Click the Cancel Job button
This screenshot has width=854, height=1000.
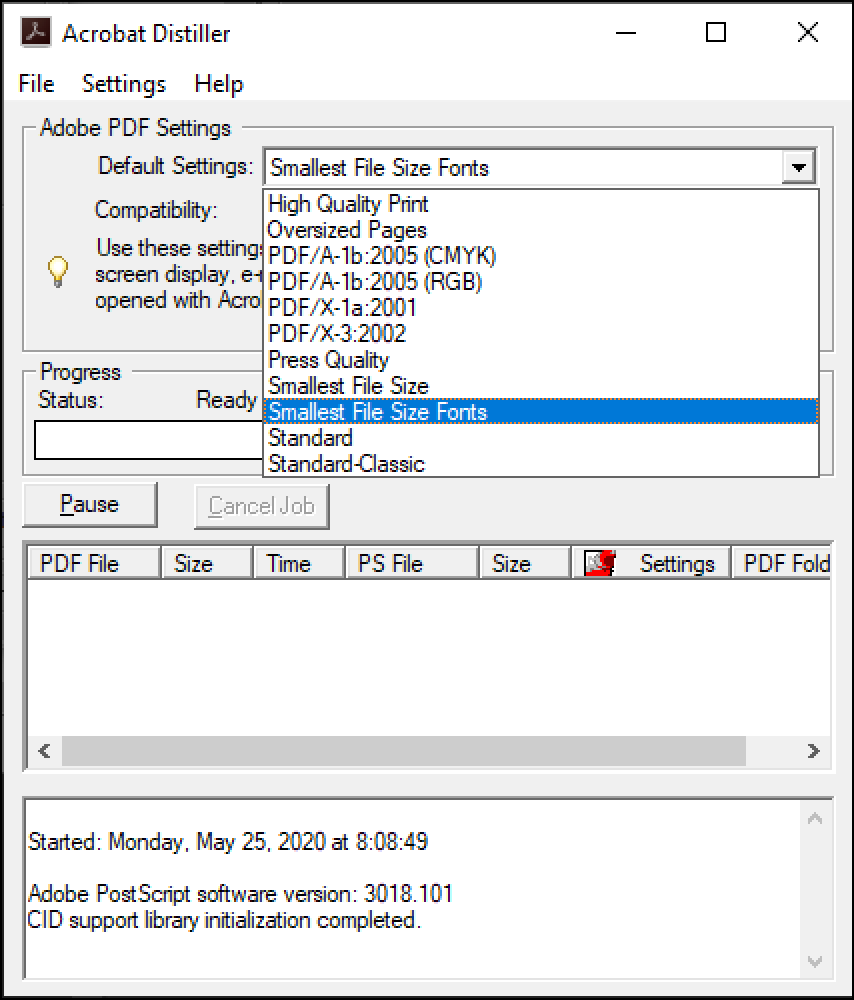point(261,506)
